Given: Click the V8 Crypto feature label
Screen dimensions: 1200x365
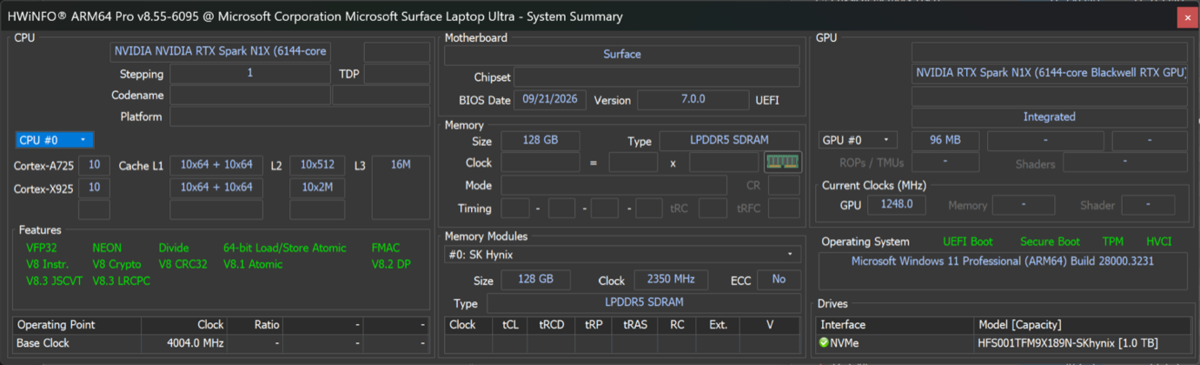Looking at the screenshot, I should click(117, 265).
